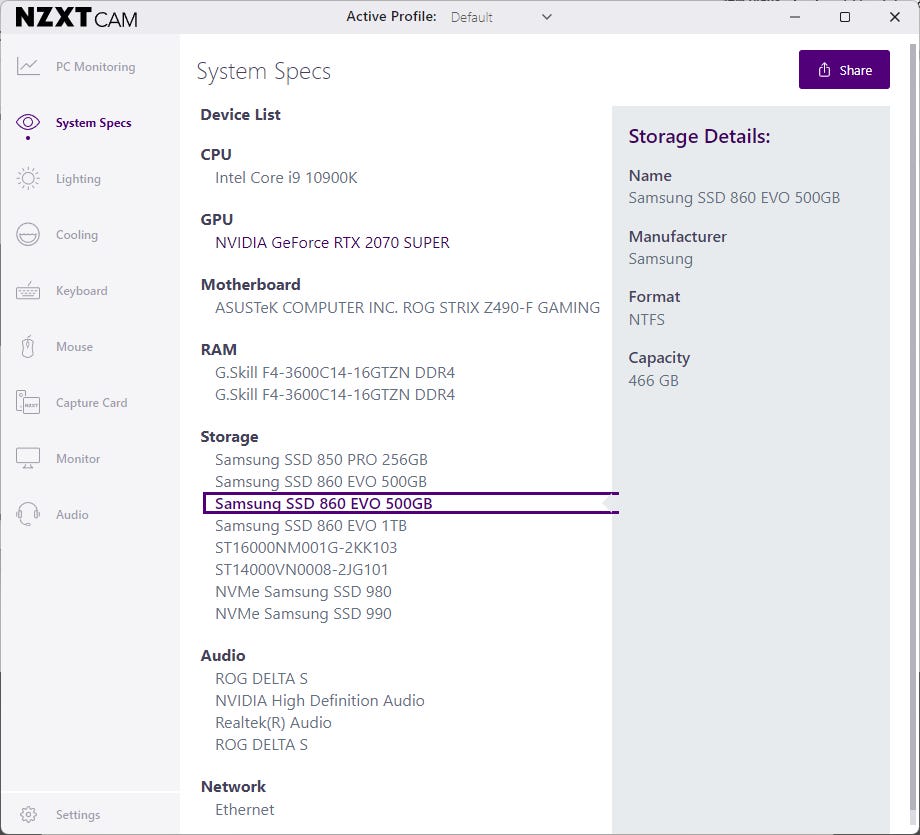Select the Cooling fan icon
Screen dimensions: 920x835
[28, 235]
